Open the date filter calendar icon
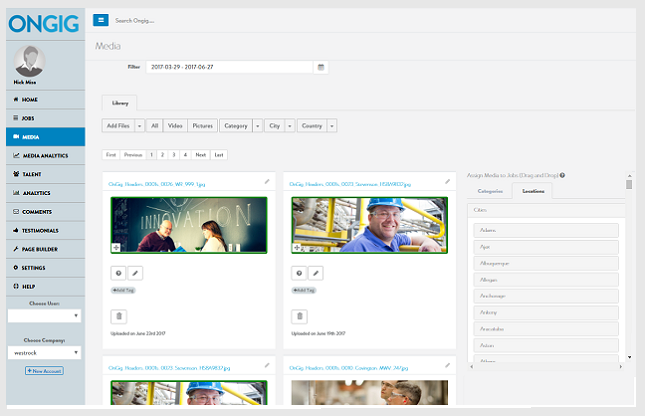 [321, 67]
